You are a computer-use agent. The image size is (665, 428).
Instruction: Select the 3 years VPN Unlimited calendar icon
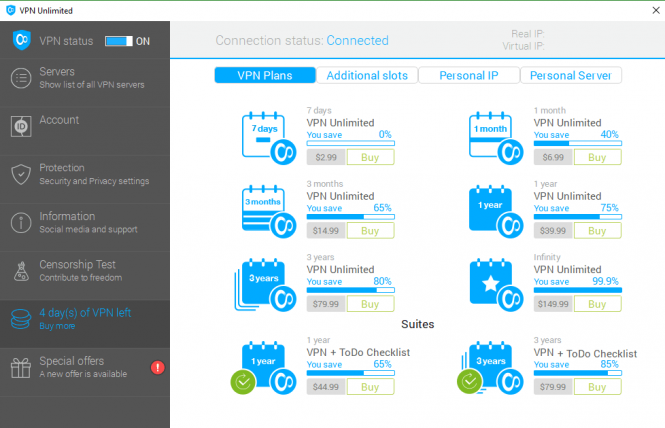[x=265, y=285]
